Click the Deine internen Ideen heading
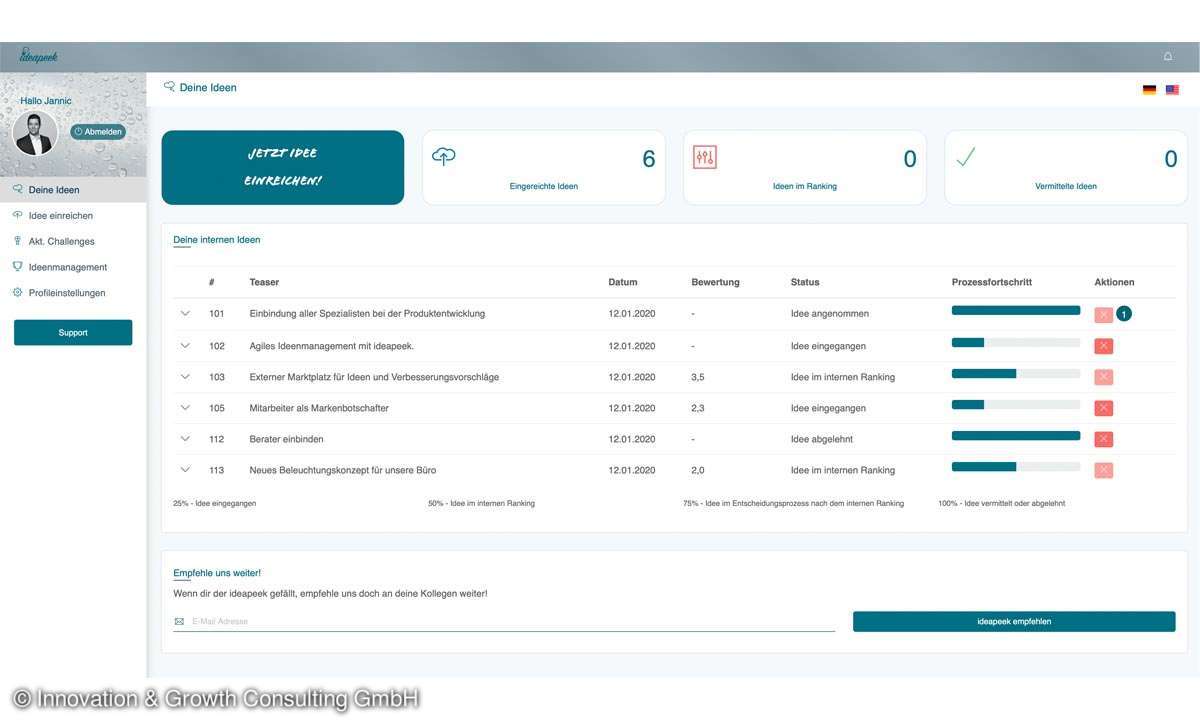This screenshot has width=1200, height=720. coord(217,240)
